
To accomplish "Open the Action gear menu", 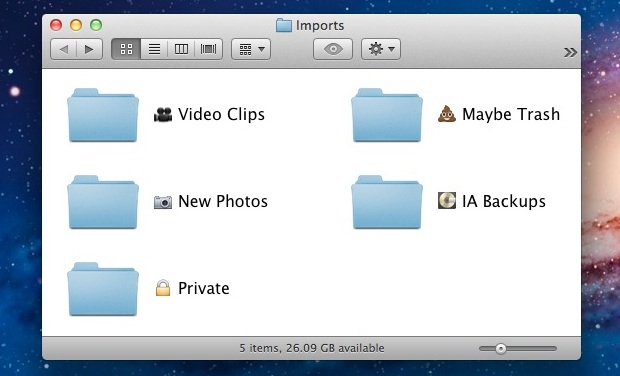I will click(381, 49).
